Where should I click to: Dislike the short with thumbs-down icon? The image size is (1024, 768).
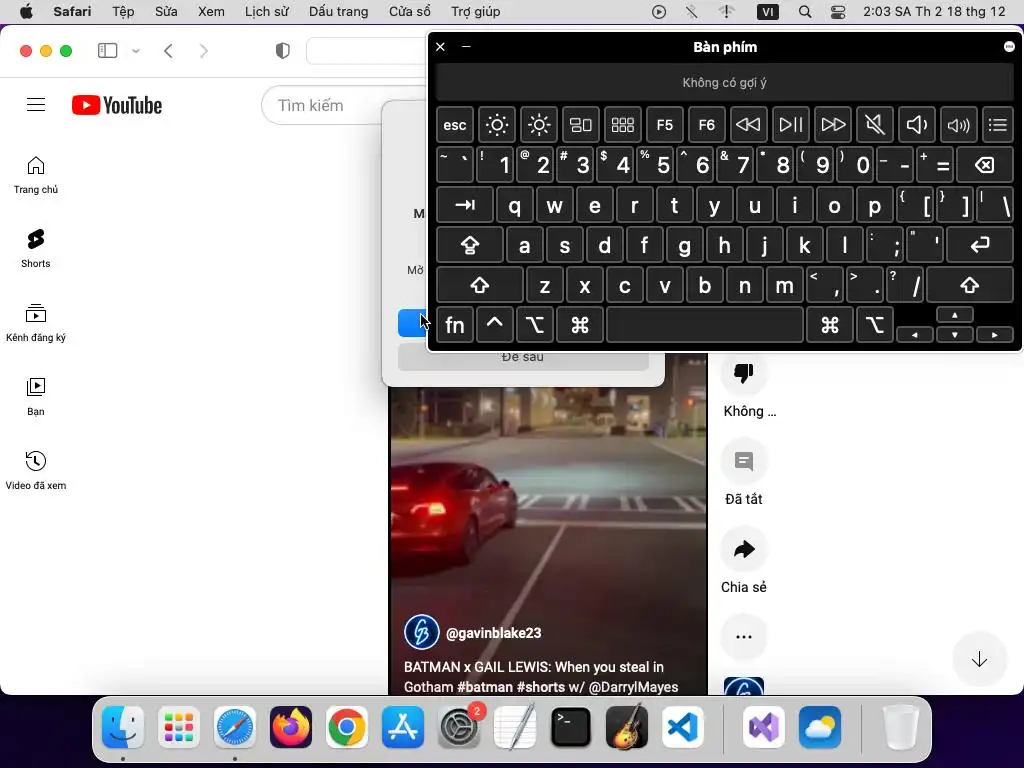point(743,373)
